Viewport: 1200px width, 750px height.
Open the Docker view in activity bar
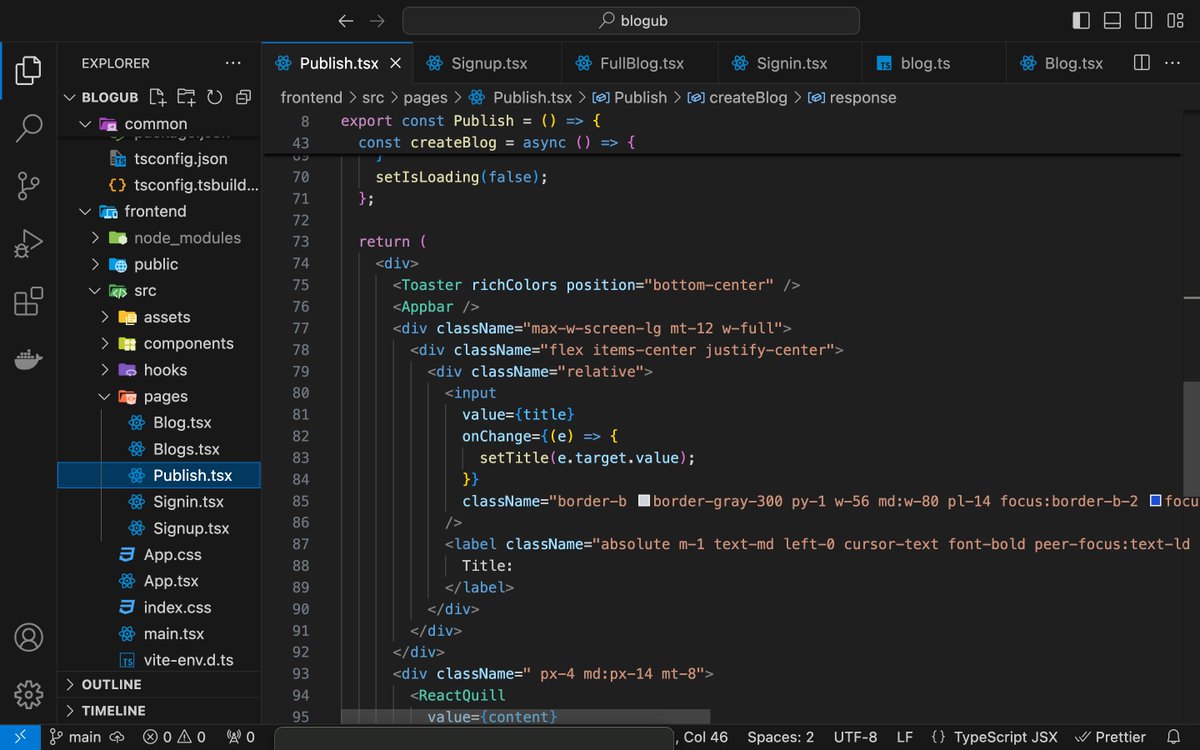29,359
